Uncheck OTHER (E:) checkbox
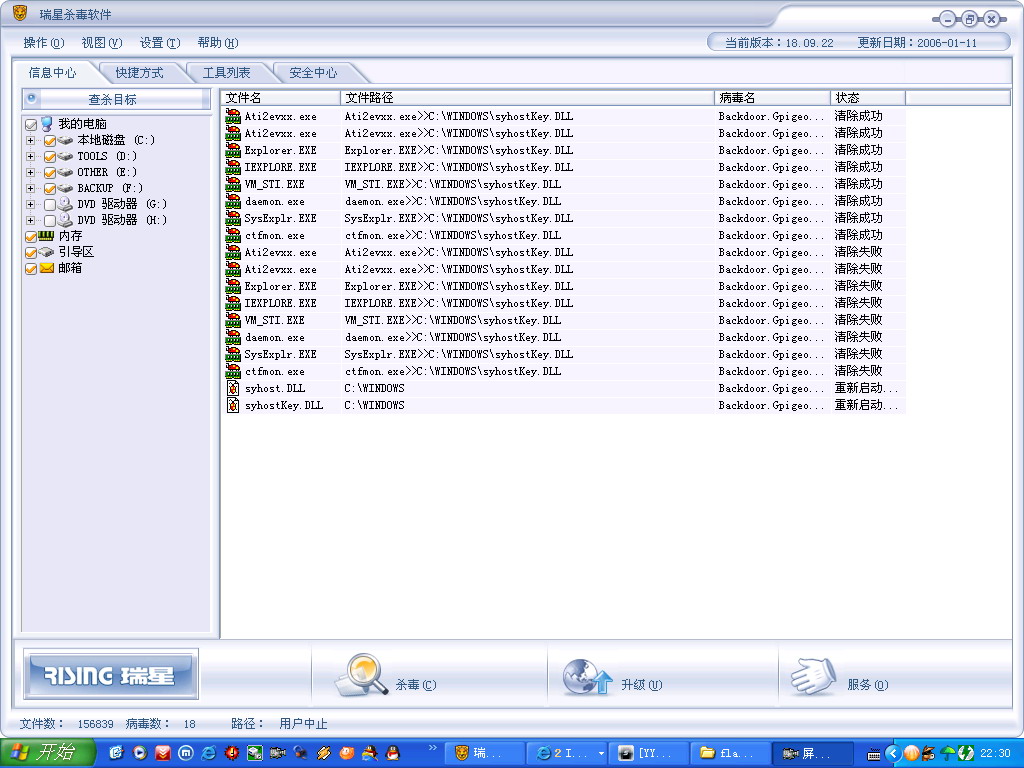The height and width of the screenshot is (768, 1024). 50,172
